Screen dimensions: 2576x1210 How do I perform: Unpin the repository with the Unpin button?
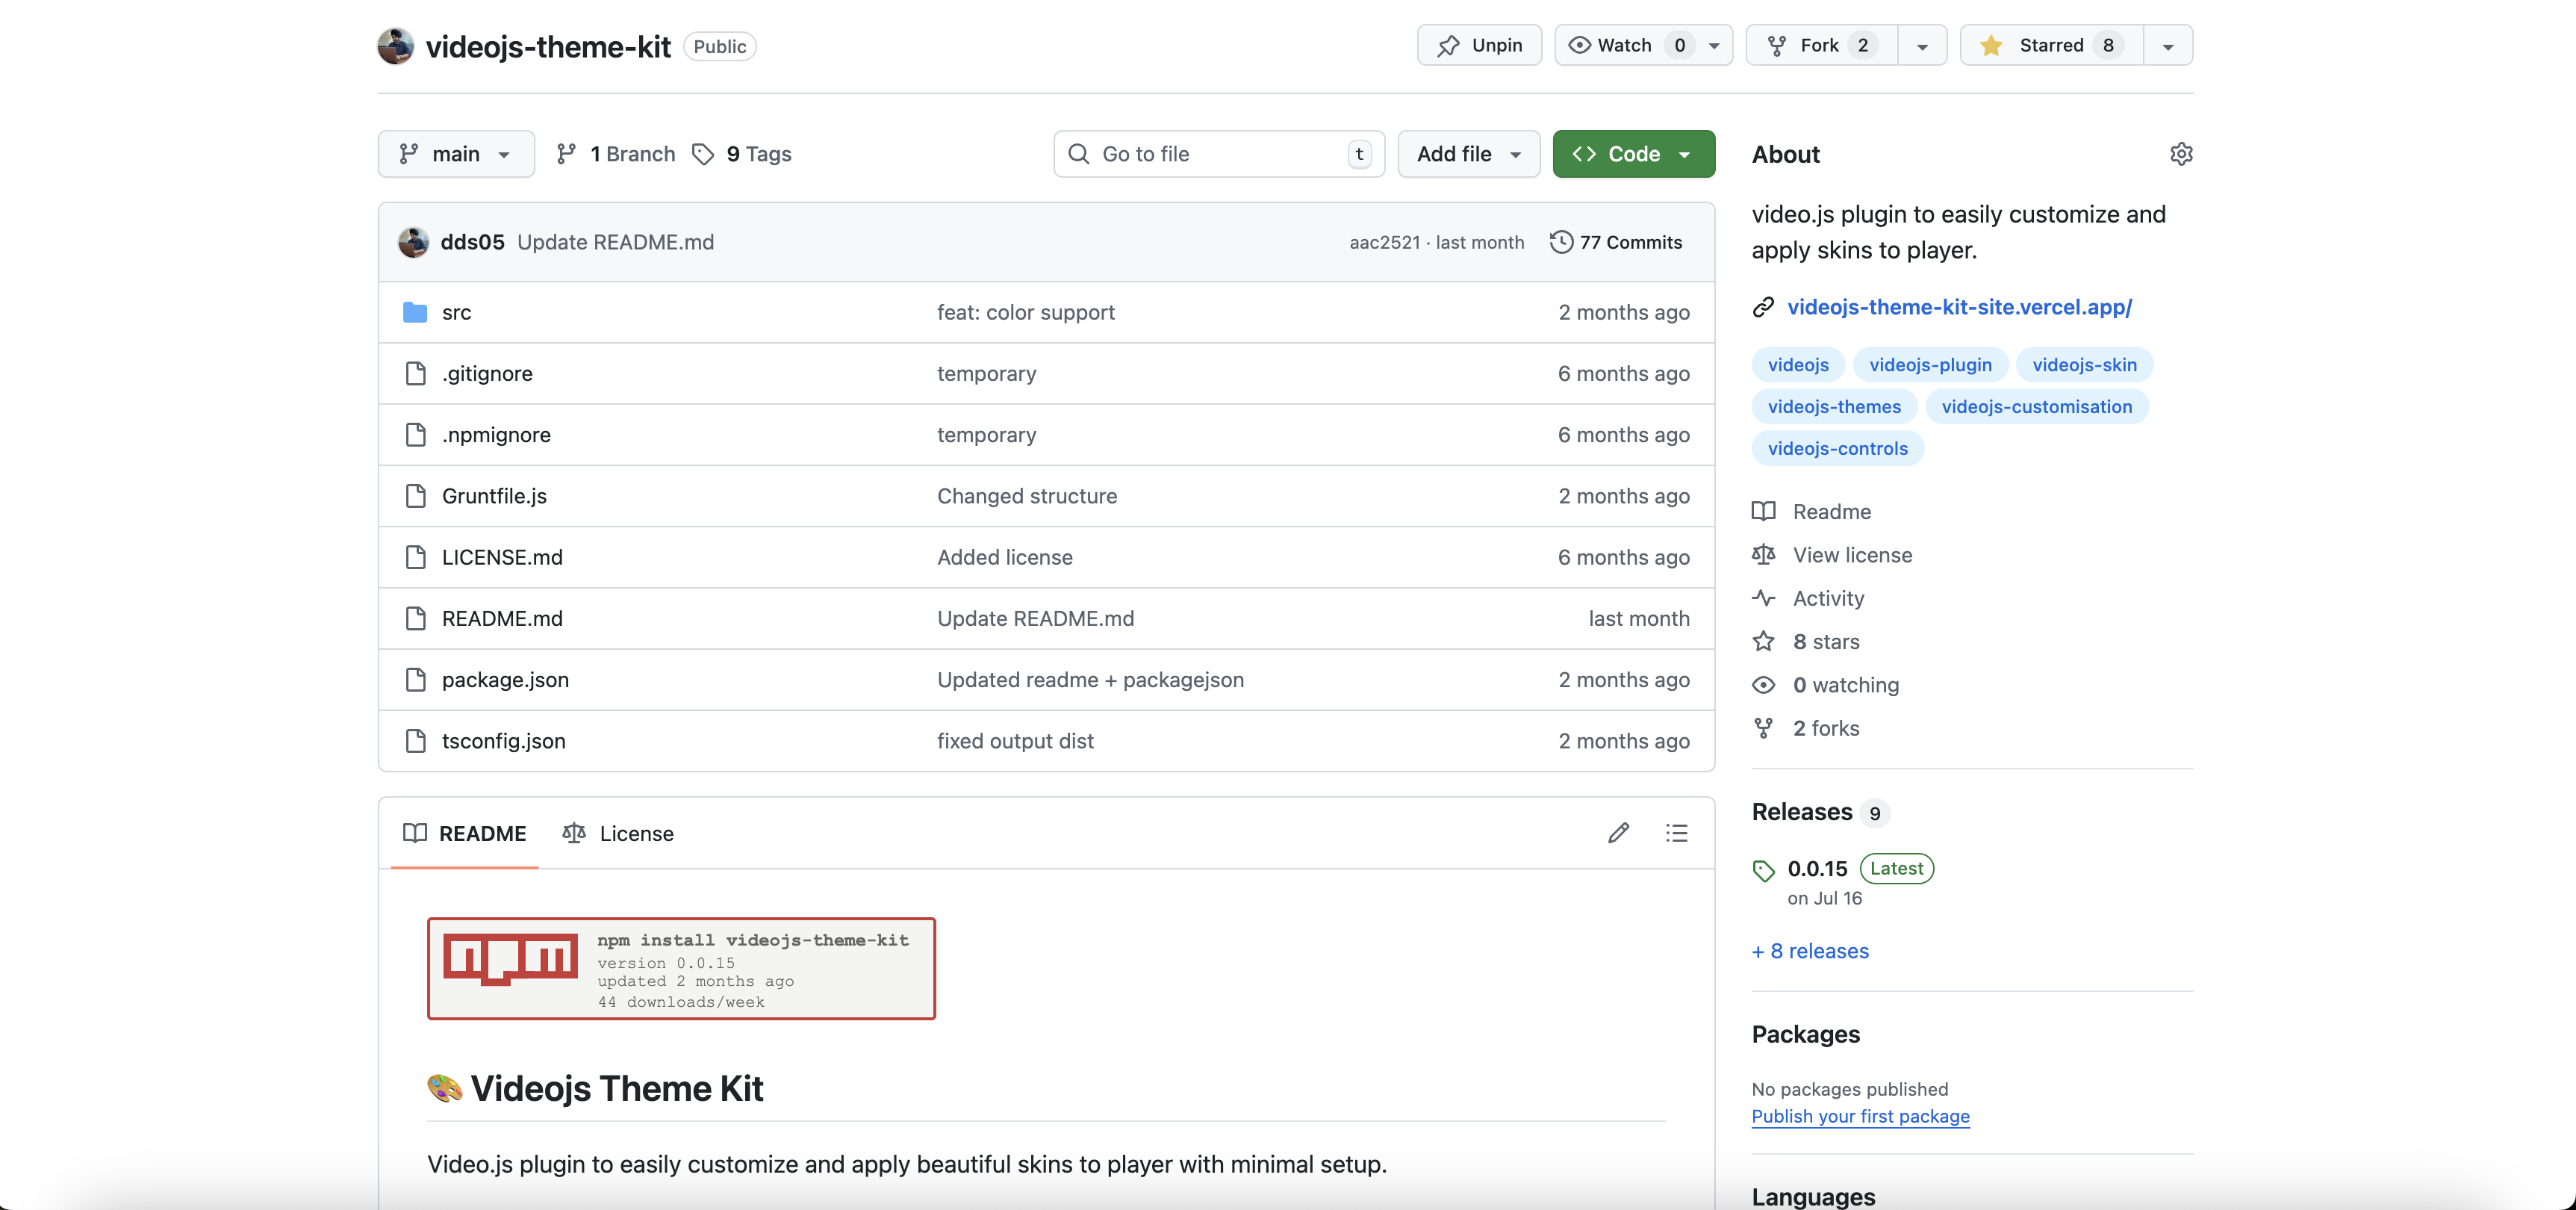click(1479, 45)
